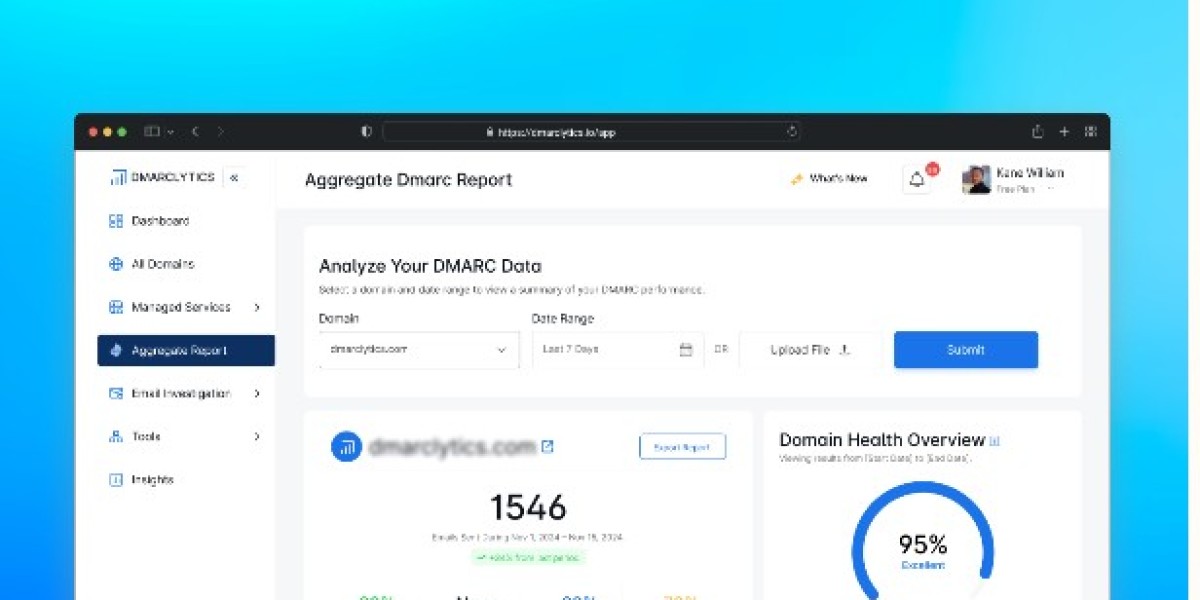
Task: Click the Aggregate Dmarc Report page title
Action: pyautogui.click(x=408, y=180)
